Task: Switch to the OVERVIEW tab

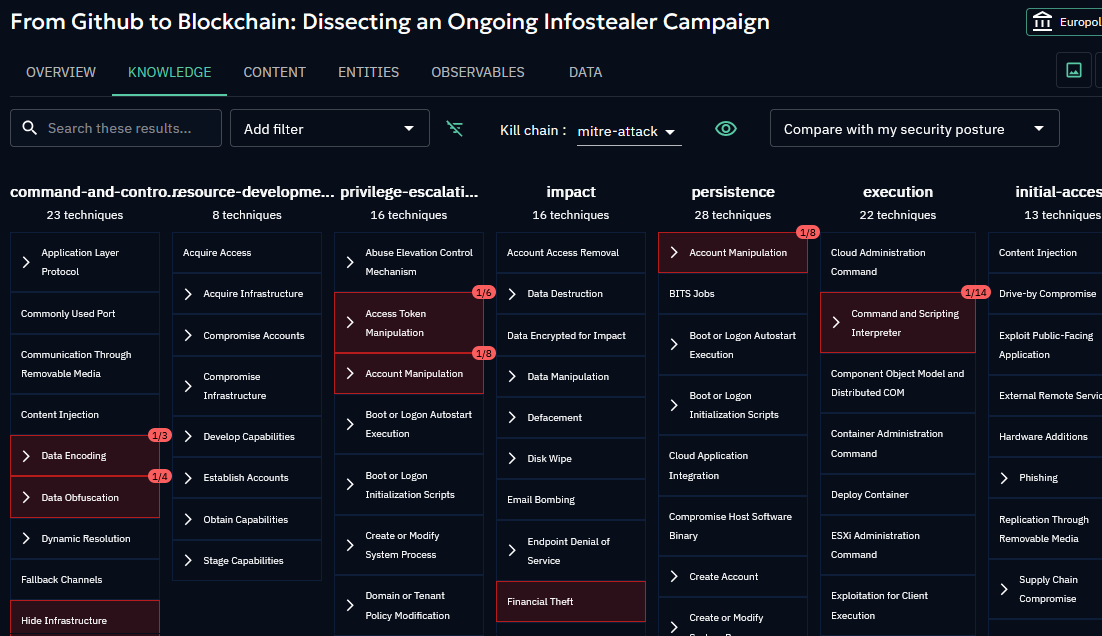Action: pos(61,72)
